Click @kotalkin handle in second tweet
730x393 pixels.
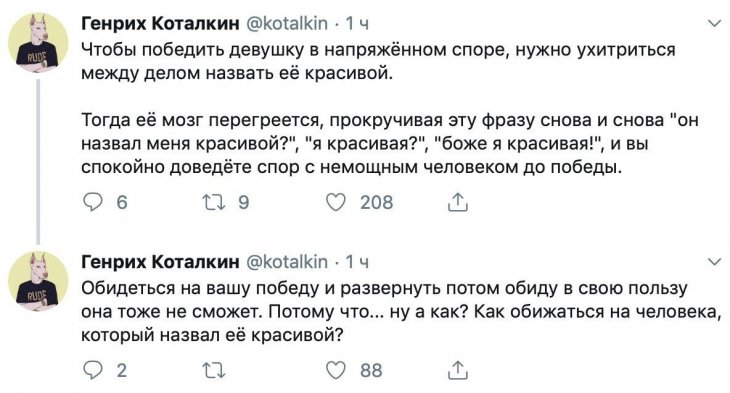coord(286,262)
